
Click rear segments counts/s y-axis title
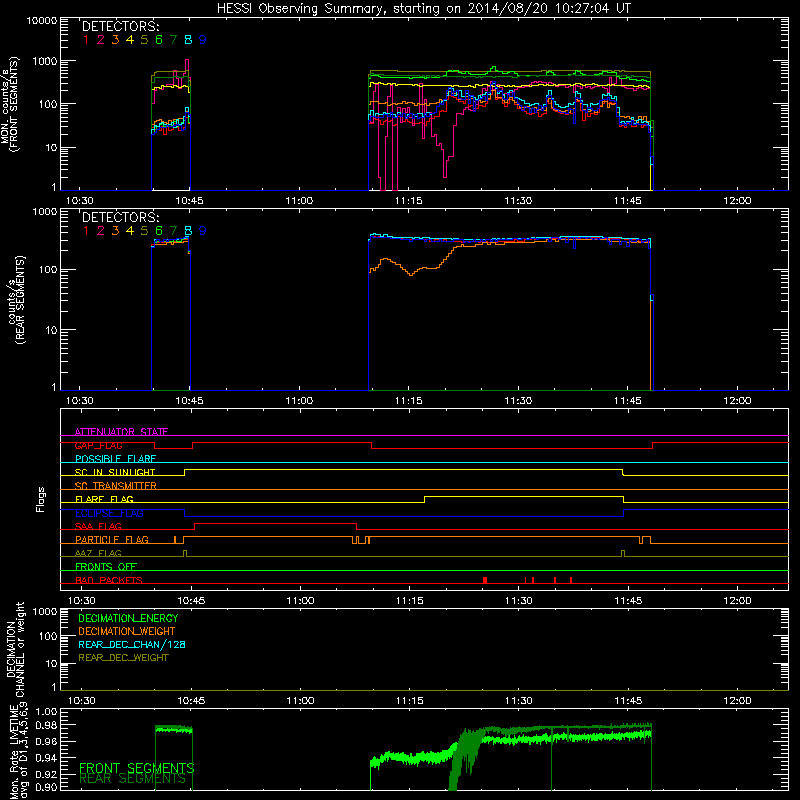click(16, 300)
